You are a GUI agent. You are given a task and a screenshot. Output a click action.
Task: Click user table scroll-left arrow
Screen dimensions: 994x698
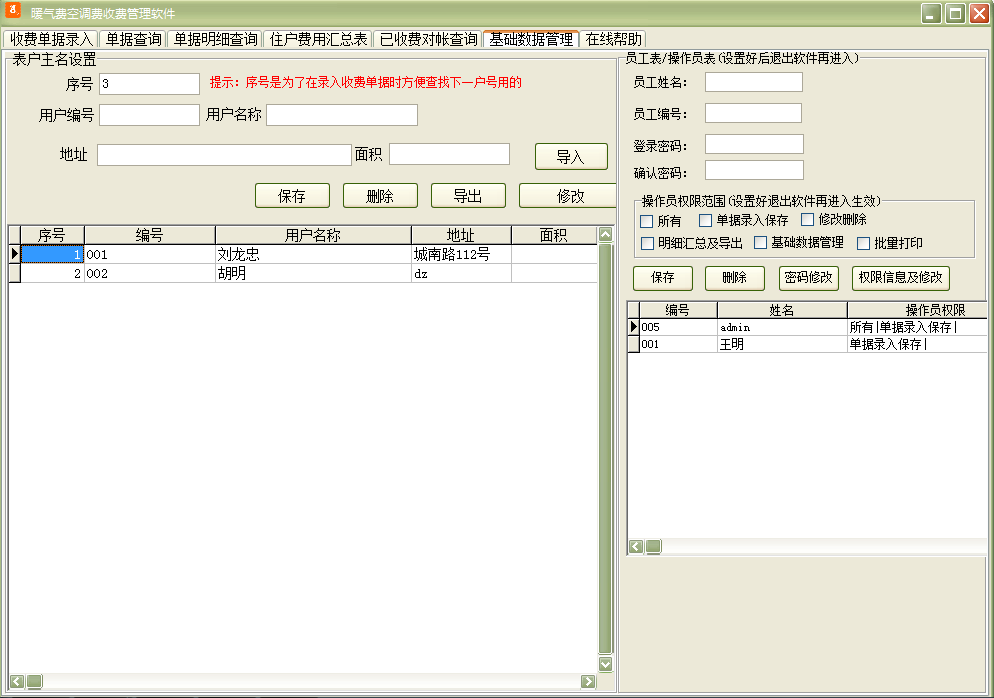pyautogui.click(x=17, y=682)
